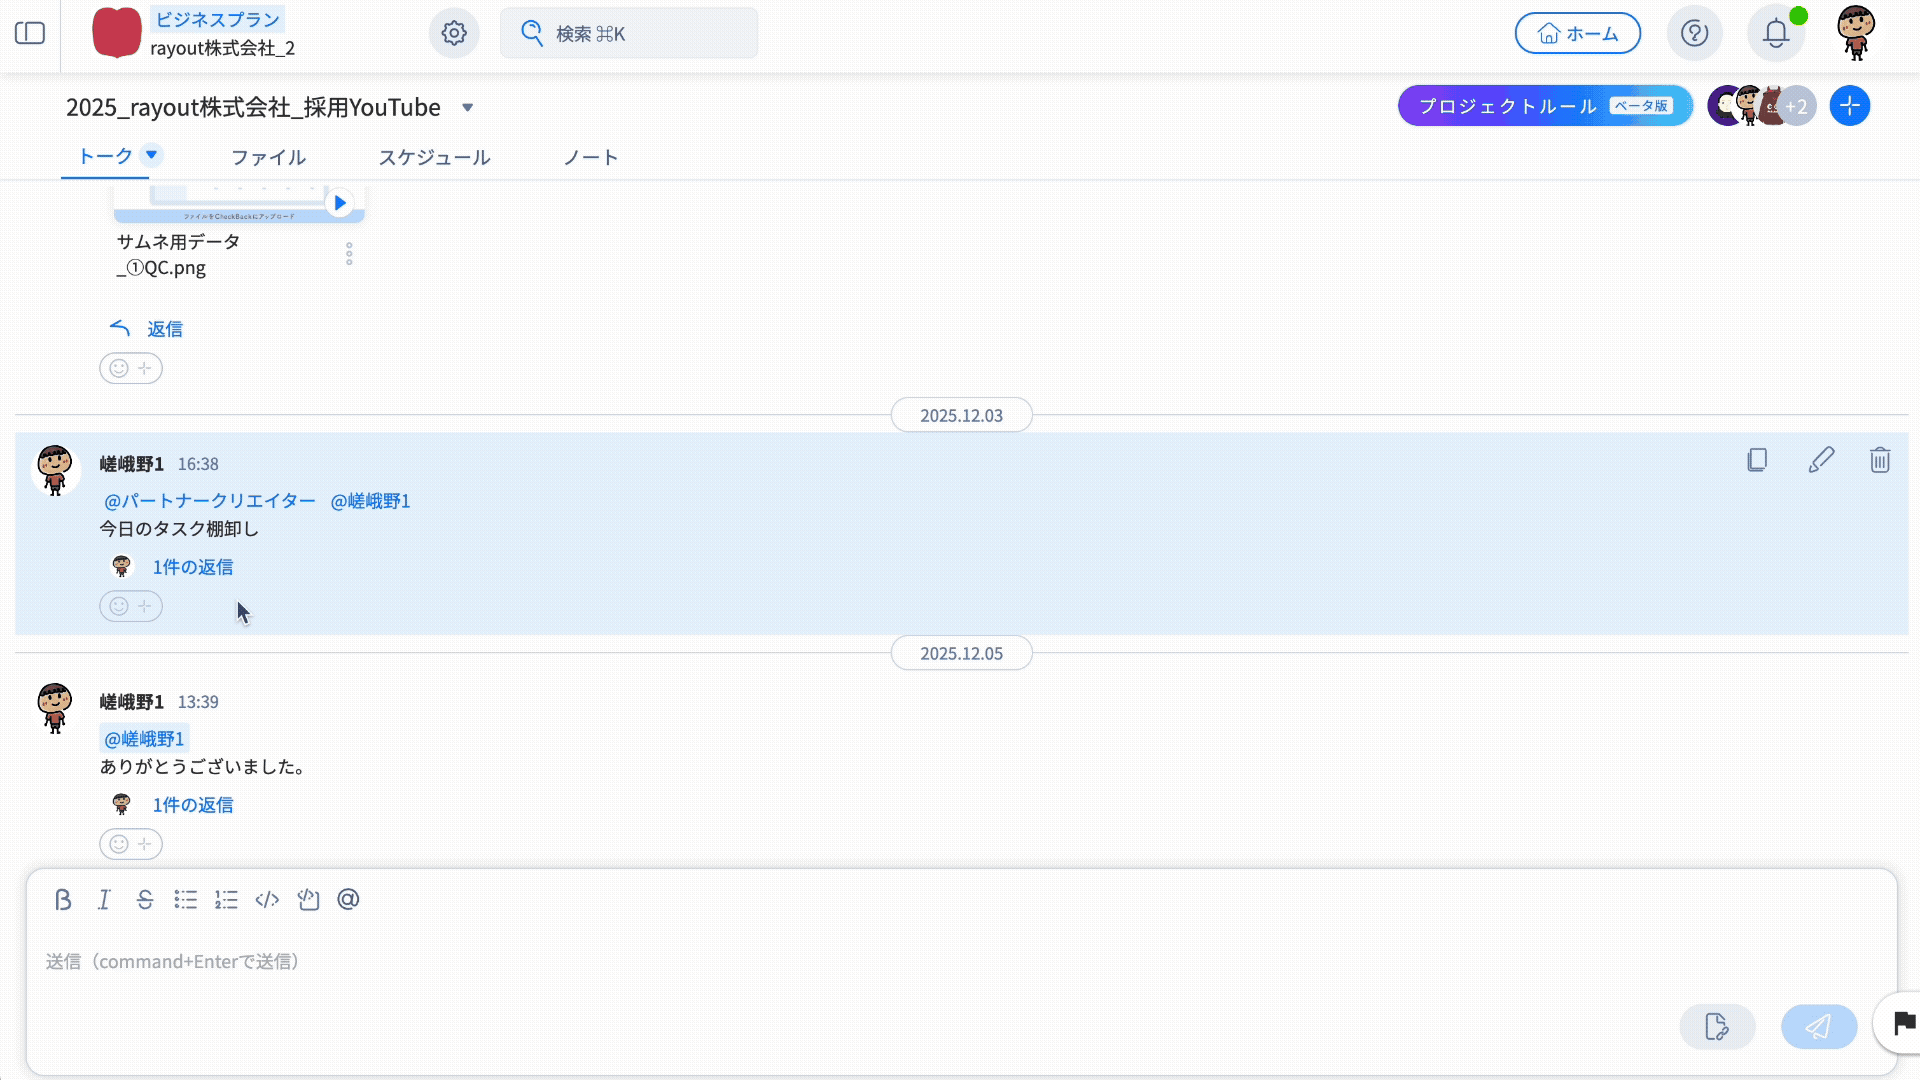Open 1件の返信 under 今日のタスク棚卸し
This screenshot has height=1080, width=1920.
click(x=192, y=567)
